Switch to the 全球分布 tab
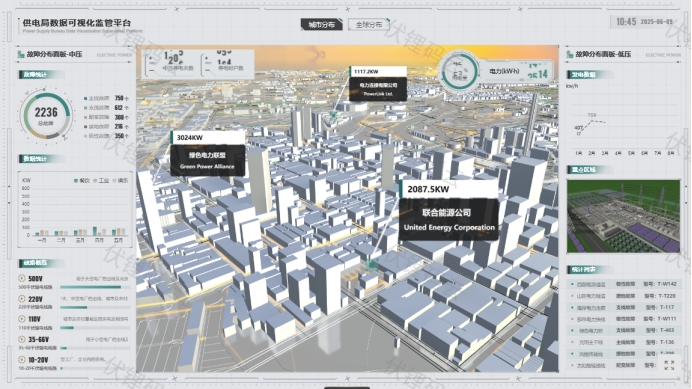 pos(369,24)
